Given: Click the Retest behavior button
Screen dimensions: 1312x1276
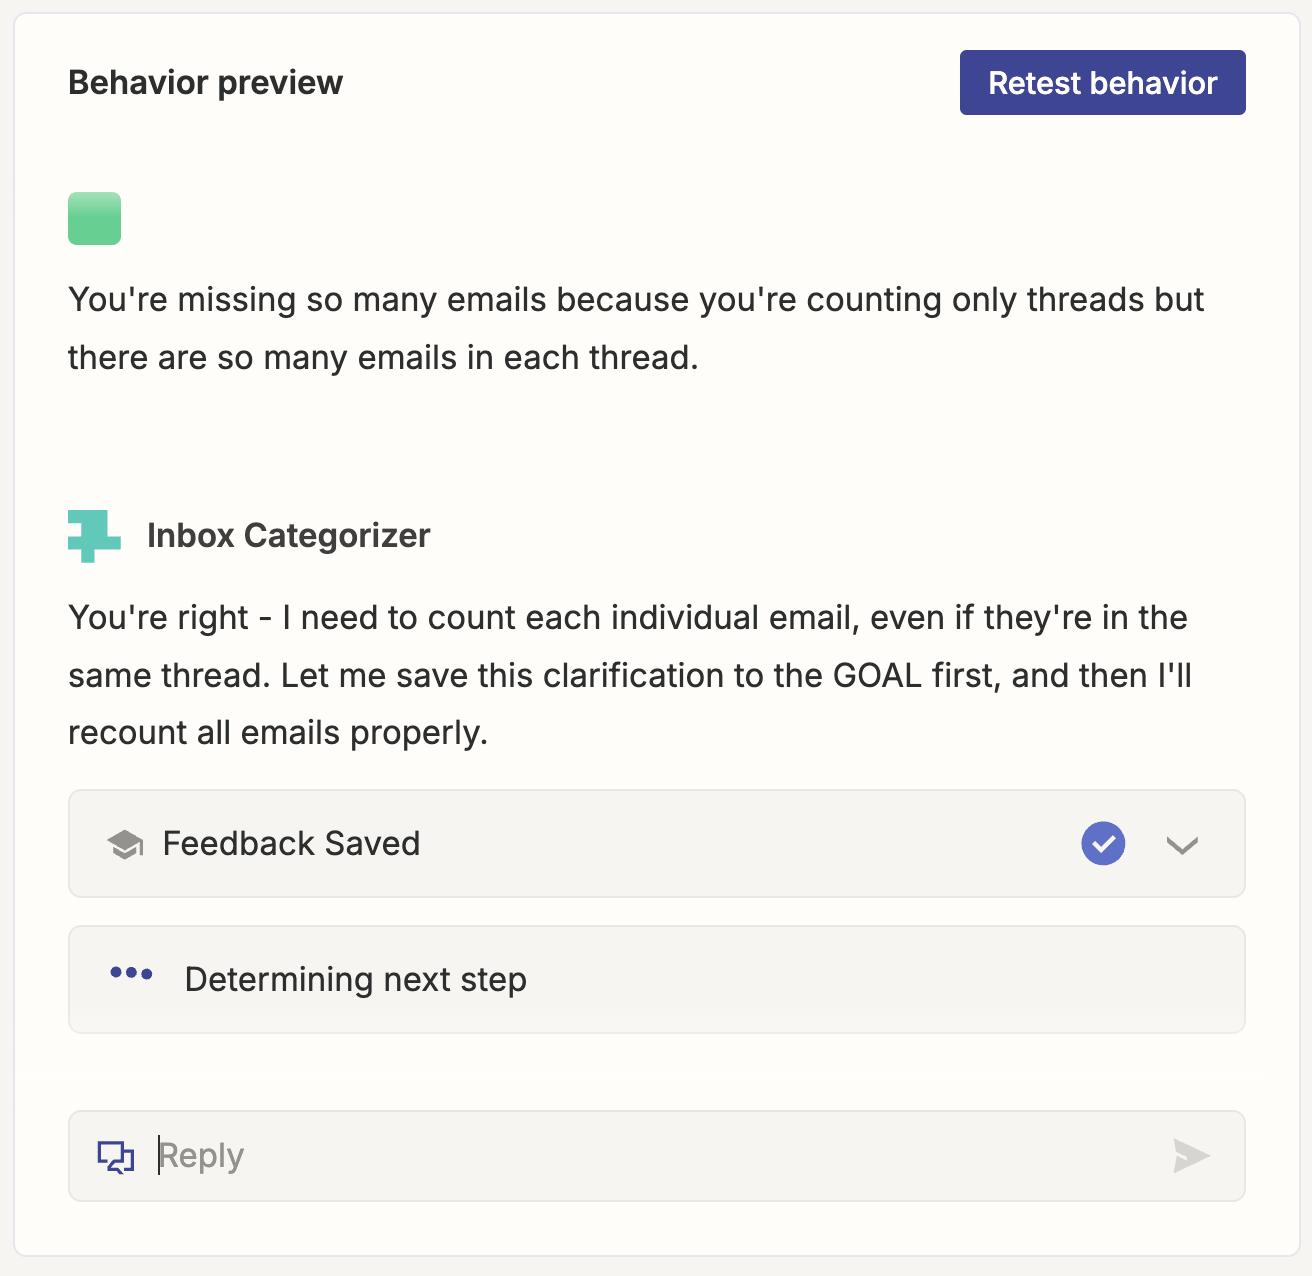Looking at the screenshot, I should pyautogui.click(x=1102, y=83).
